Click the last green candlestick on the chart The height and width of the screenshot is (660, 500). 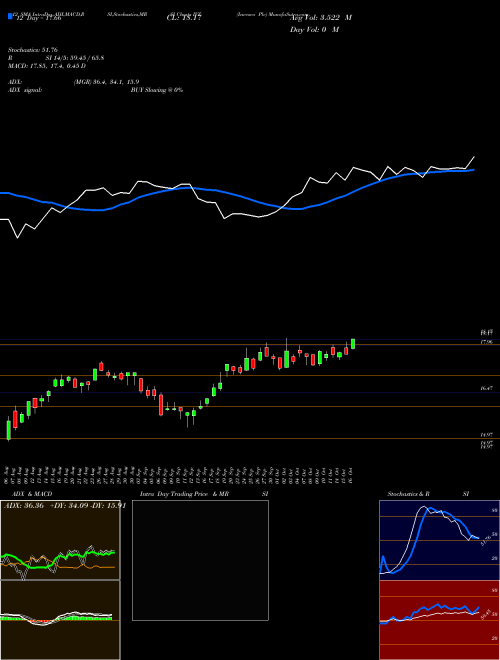pos(353,343)
